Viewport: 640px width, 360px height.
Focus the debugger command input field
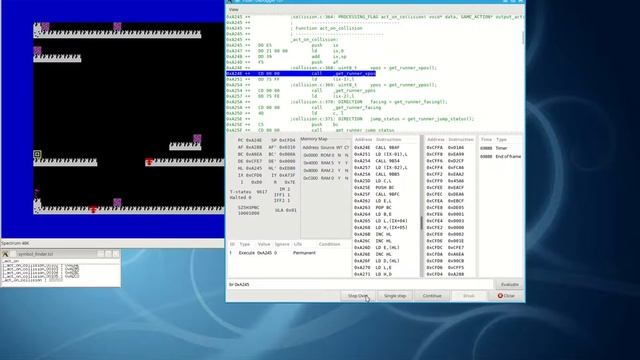point(360,284)
